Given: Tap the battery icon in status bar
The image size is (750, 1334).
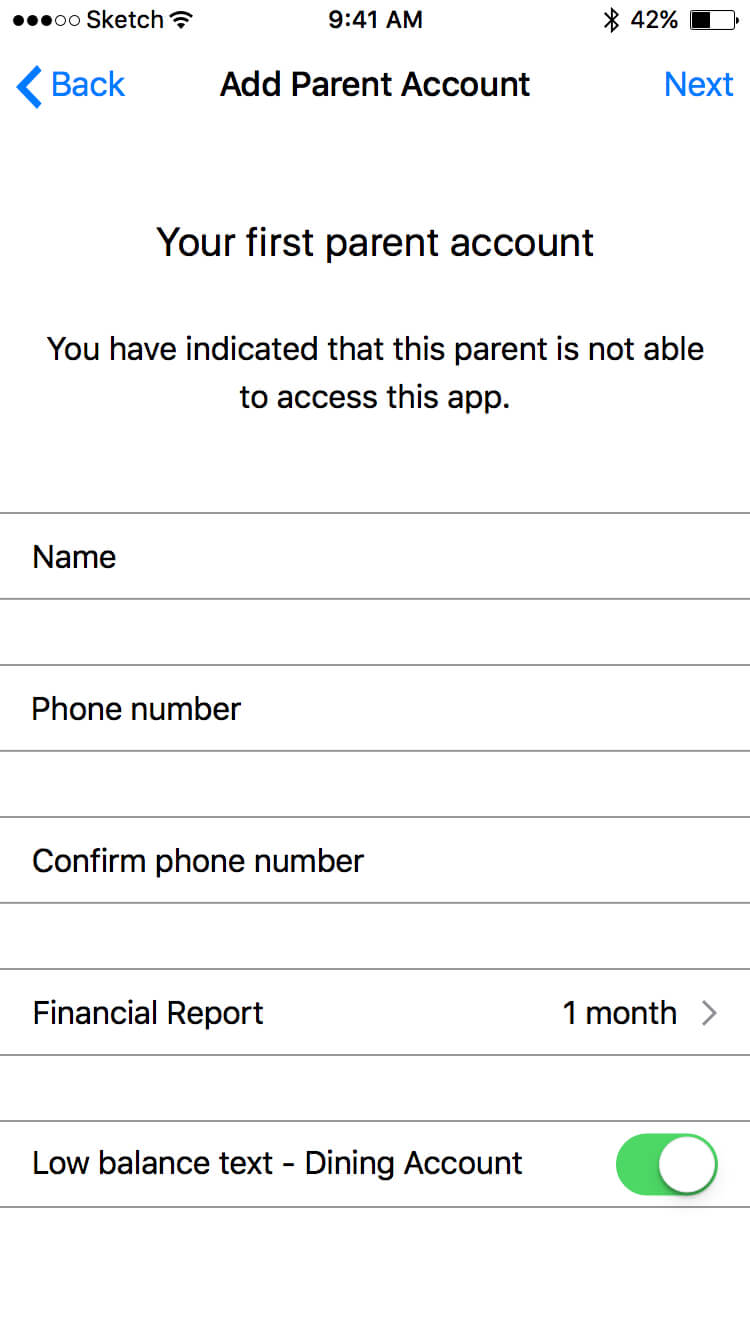Looking at the screenshot, I should (x=714, y=20).
